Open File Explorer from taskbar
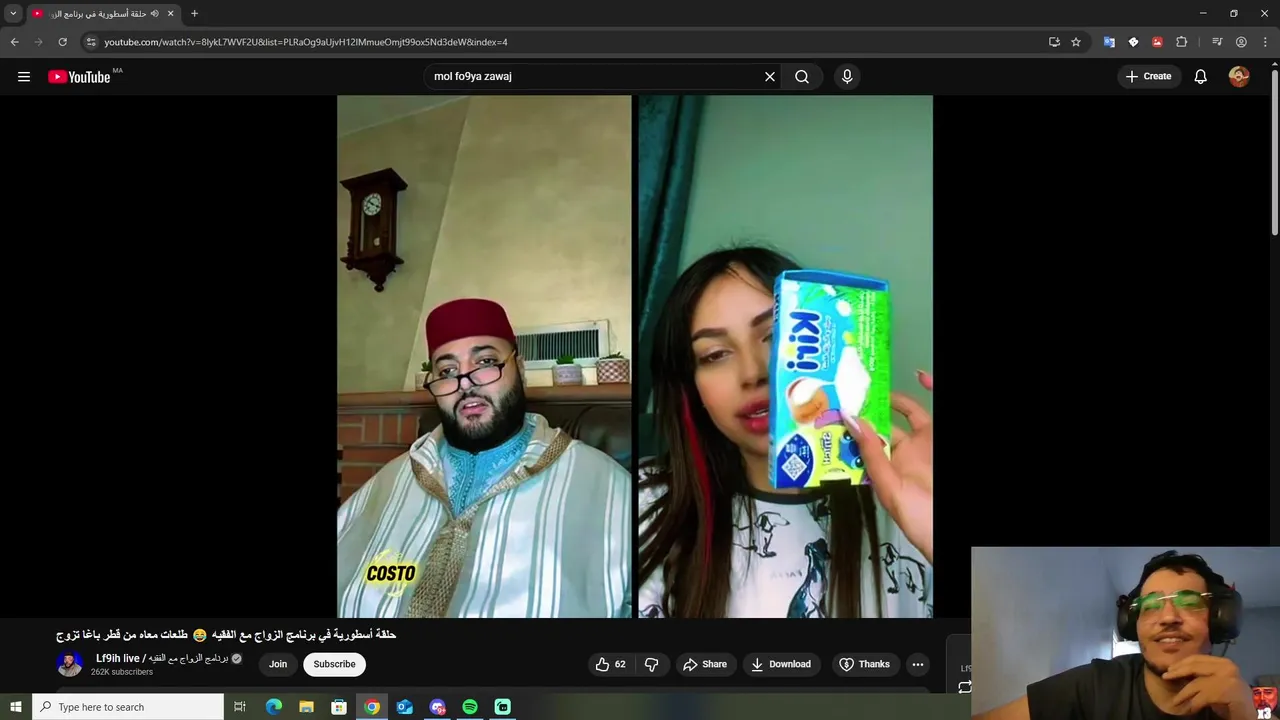1280x720 pixels. click(x=307, y=707)
